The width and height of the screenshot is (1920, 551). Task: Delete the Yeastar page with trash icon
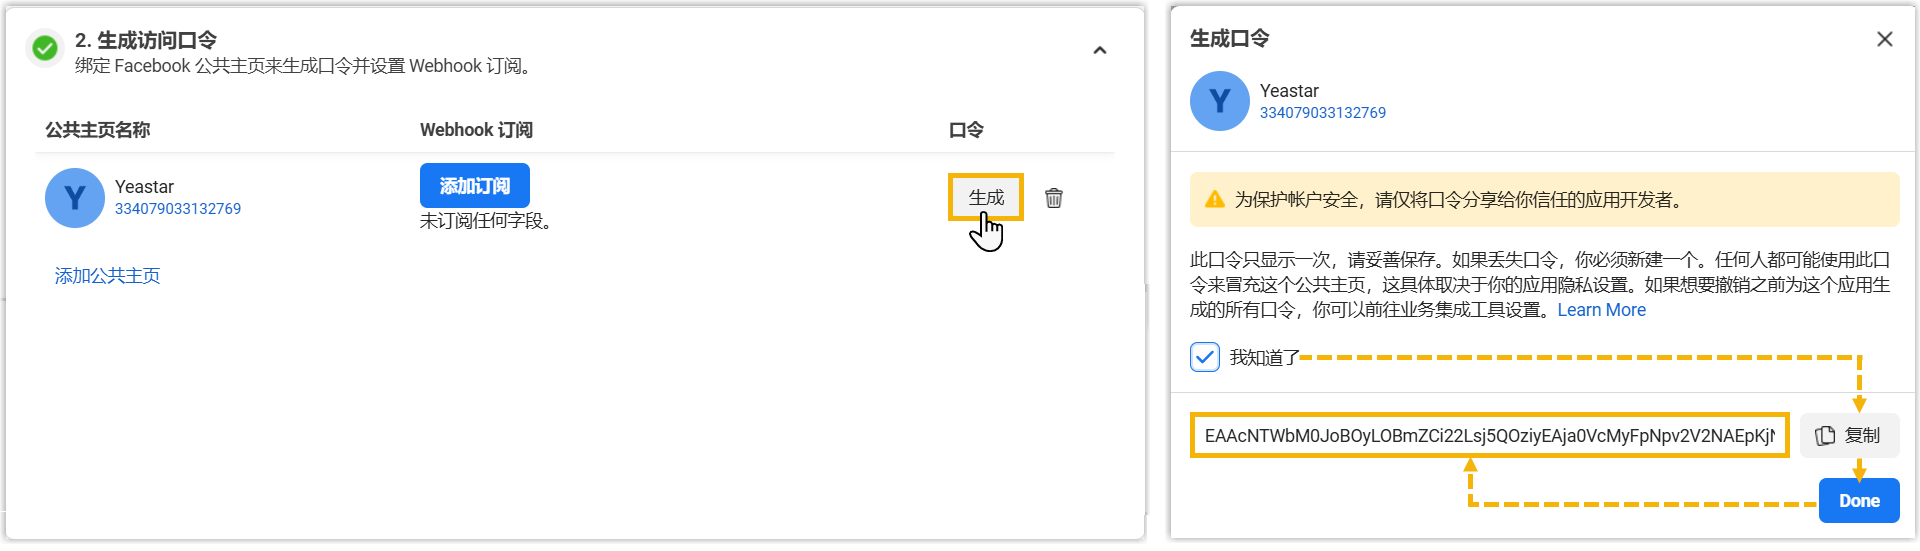[1054, 198]
